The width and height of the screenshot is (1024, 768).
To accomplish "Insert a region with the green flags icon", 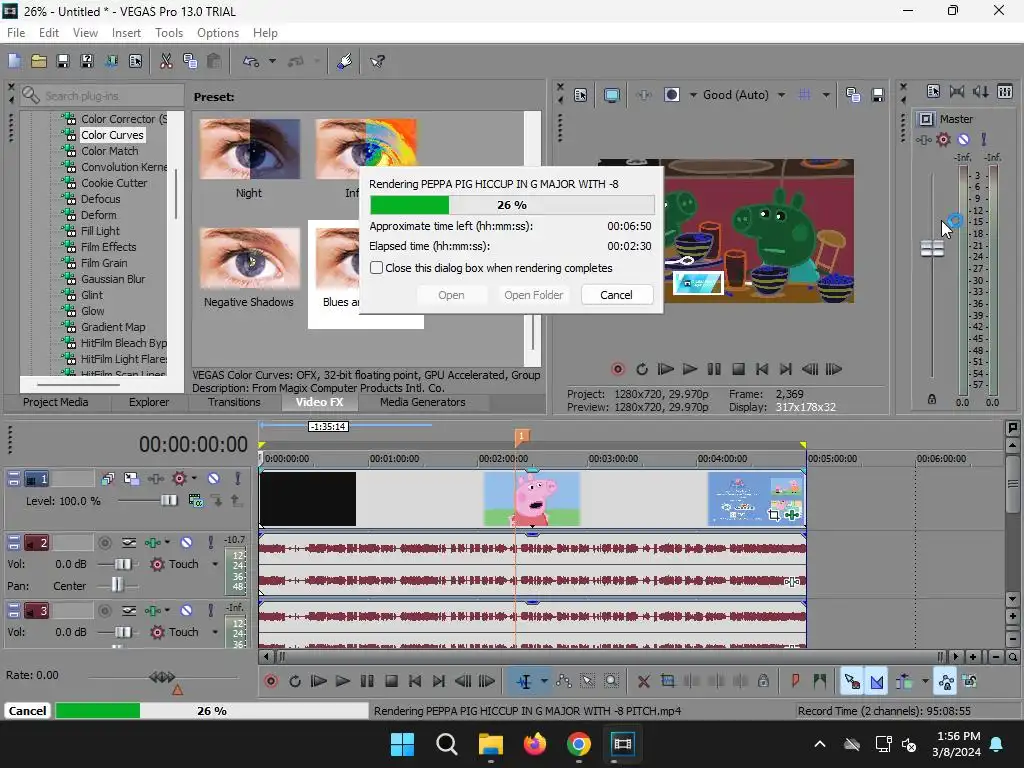I will (x=820, y=682).
